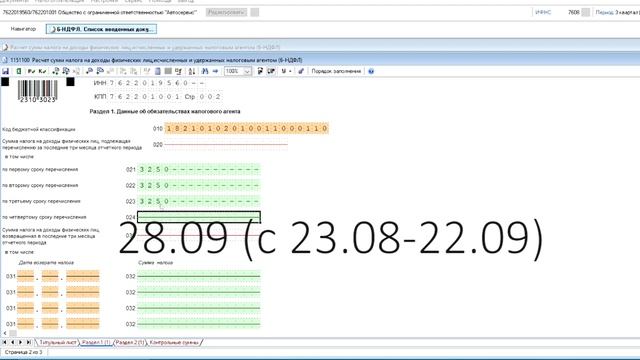This screenshot has height=360, width=640.
Task: Click the horizontal scrollbar left arrow
Action: tap(4, 333)
